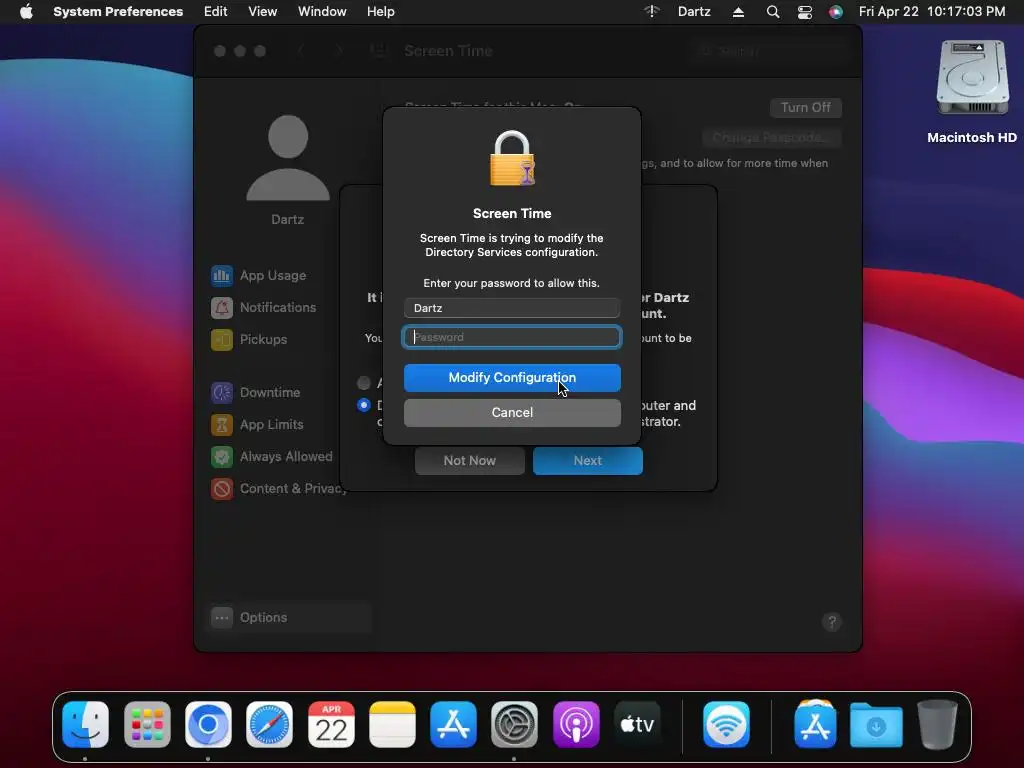The height and width of the screenshot is (768, 1024).
Task: Open the App Store next to Notes
Action: tap(453, 725)
